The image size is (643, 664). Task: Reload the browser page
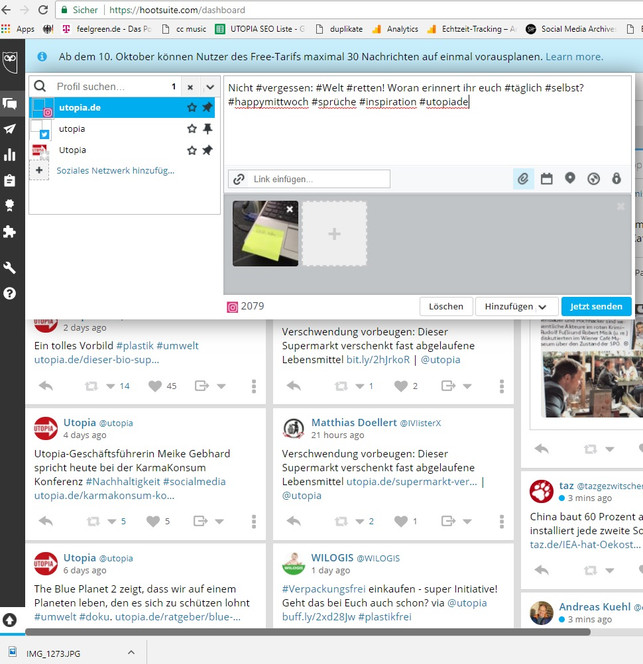(43, 9)
